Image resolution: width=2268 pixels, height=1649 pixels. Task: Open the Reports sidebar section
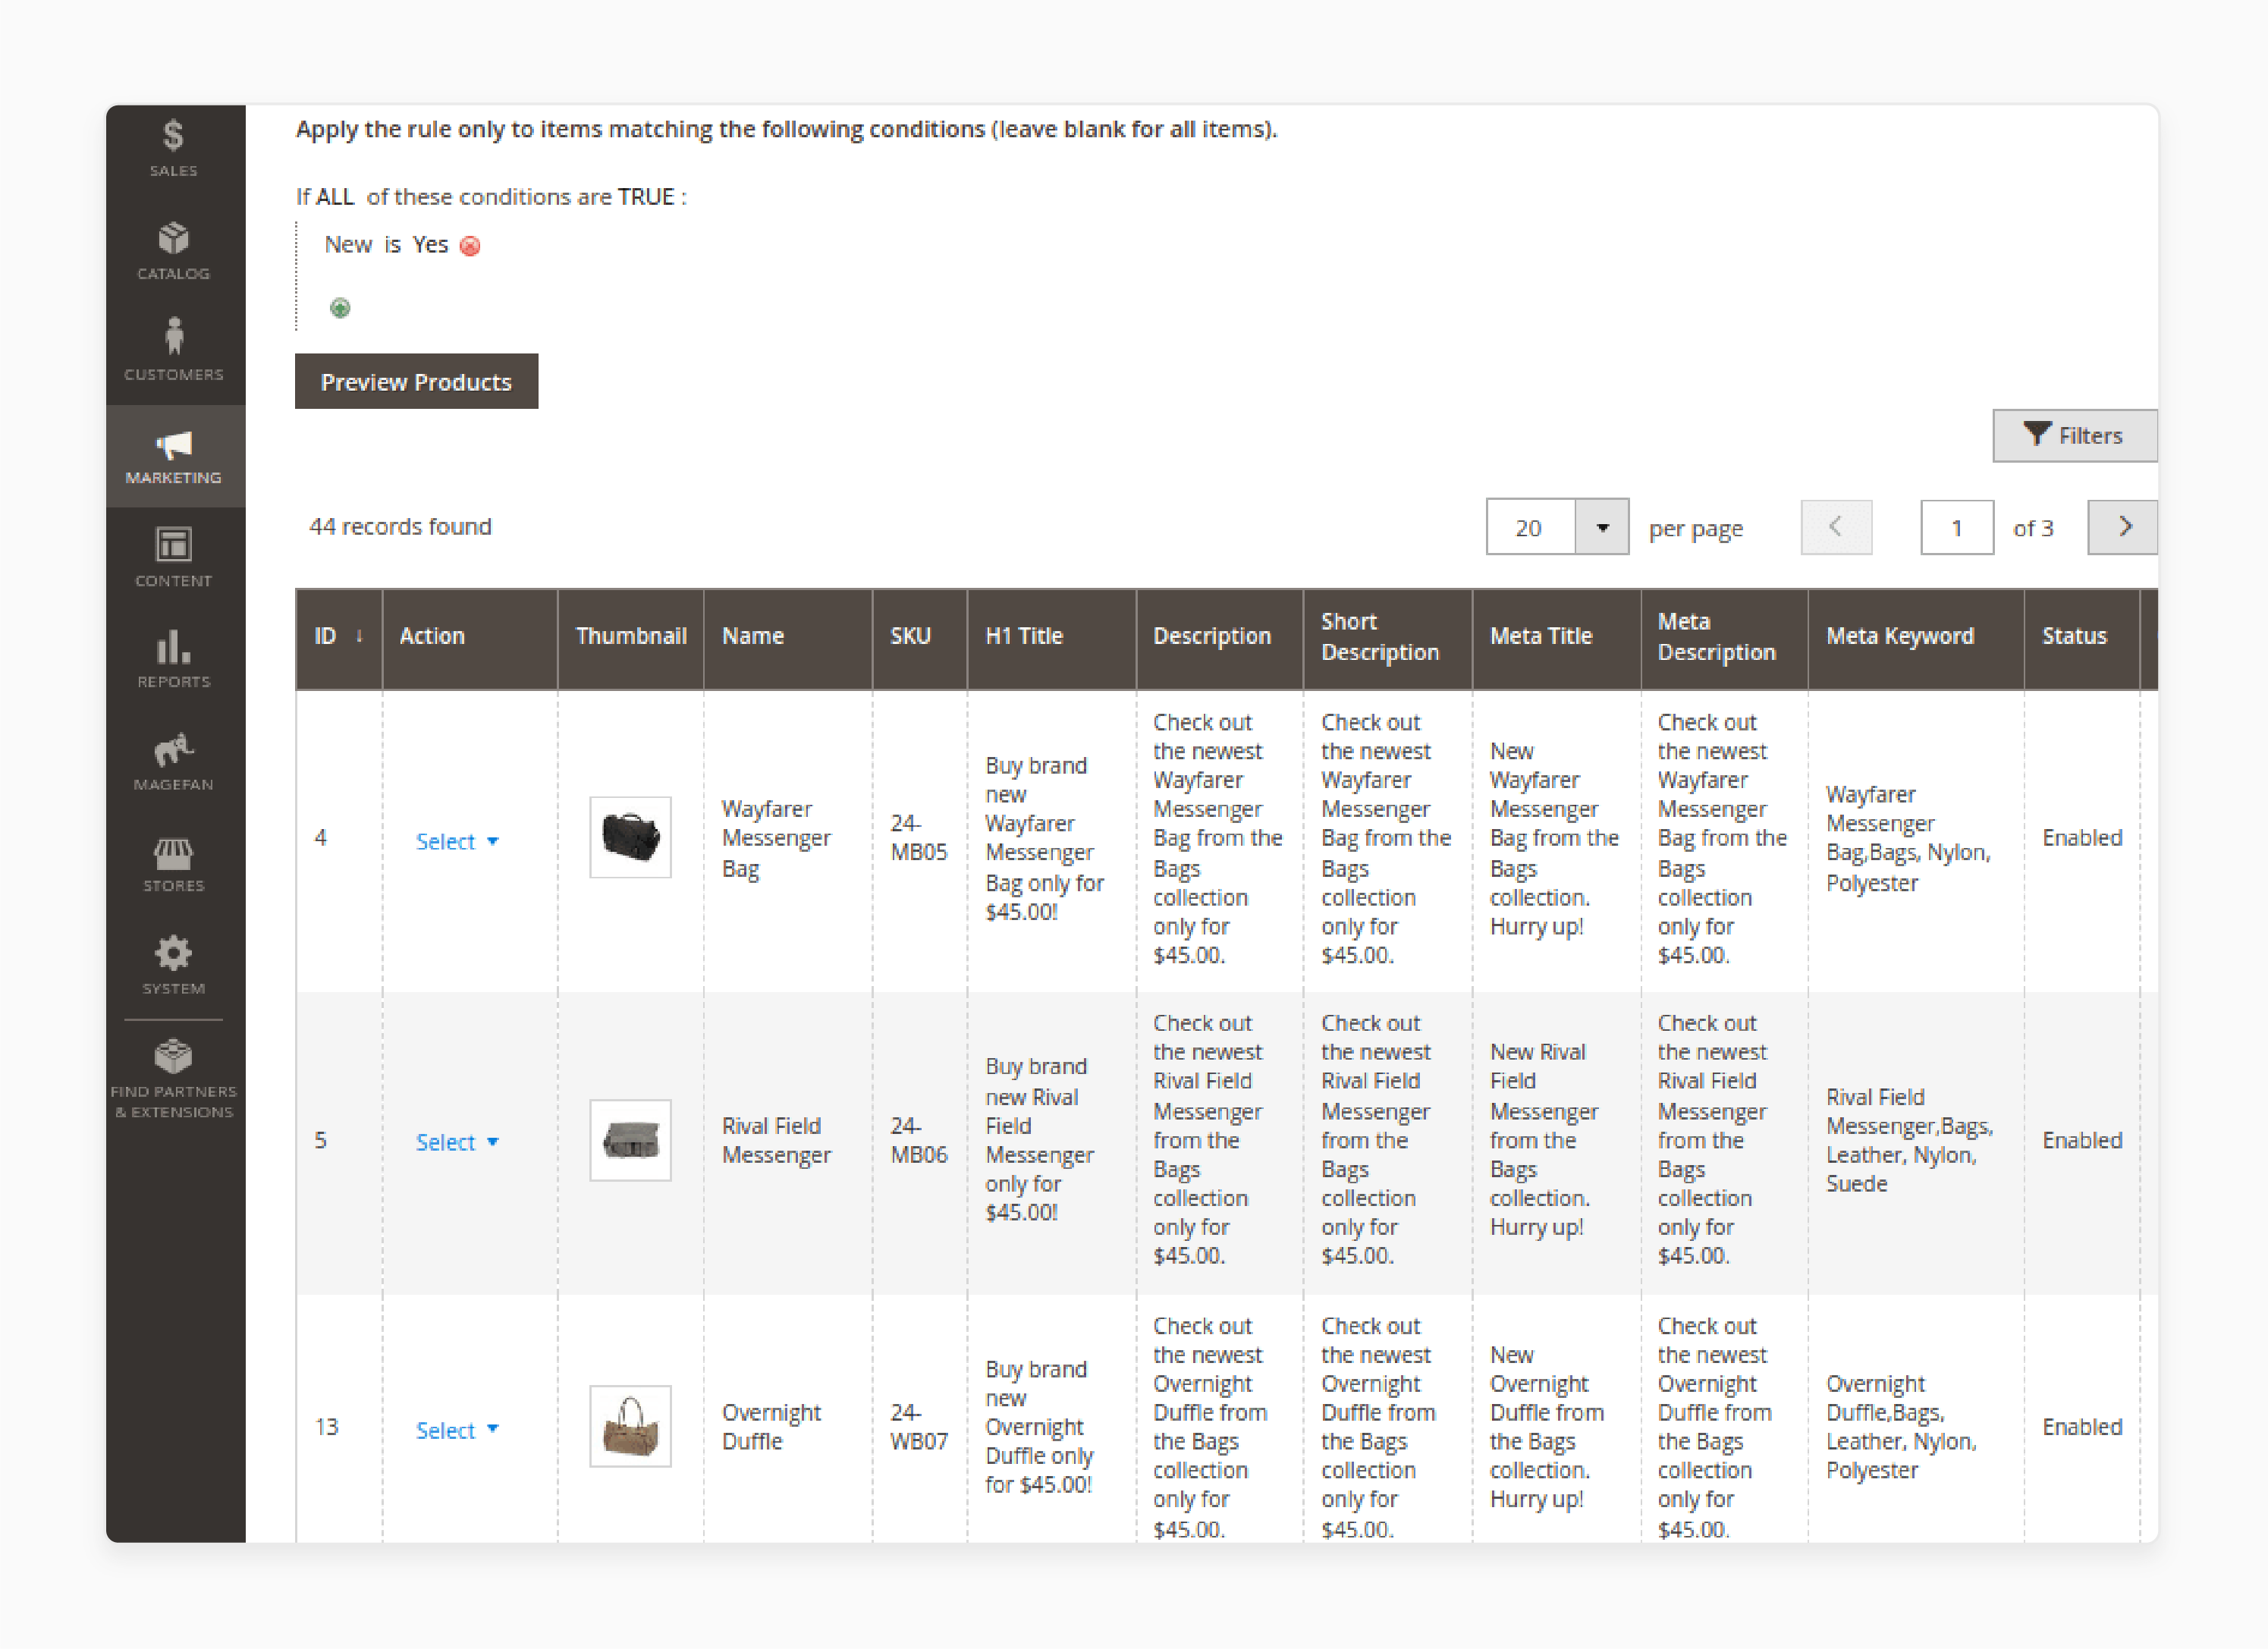[x=174, y=659]
